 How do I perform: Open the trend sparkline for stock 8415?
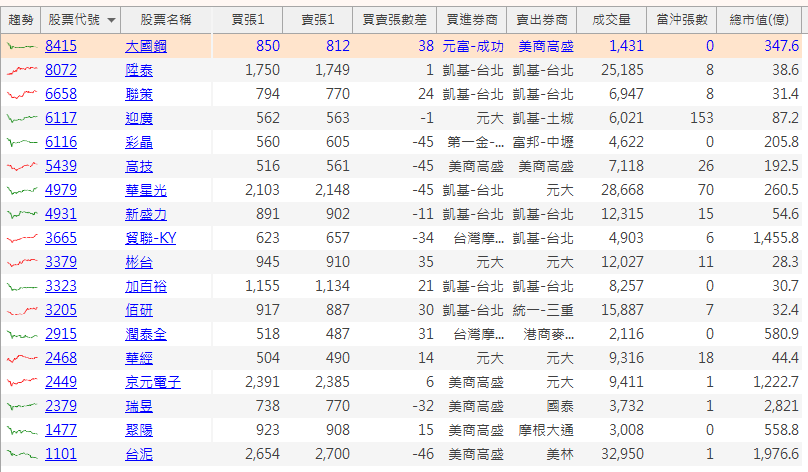22,47
